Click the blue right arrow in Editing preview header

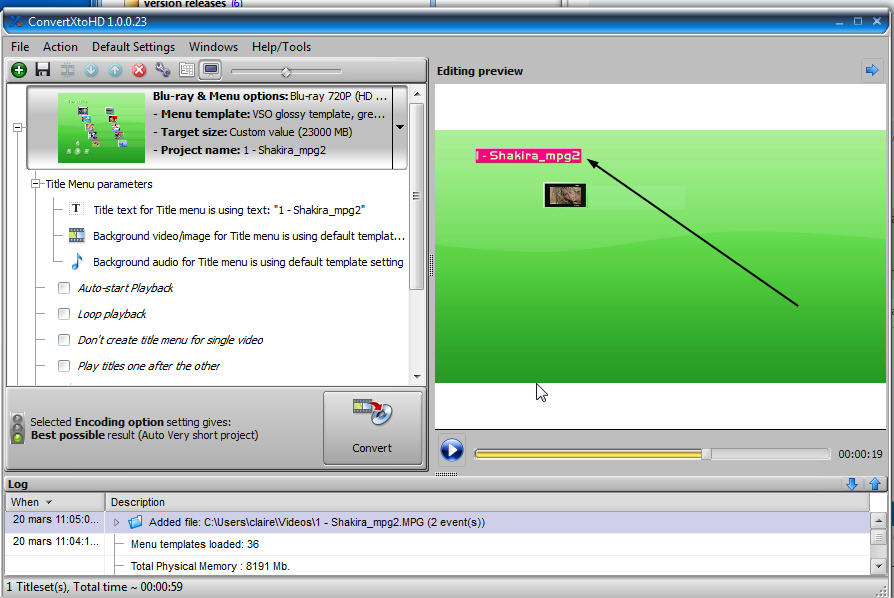click(872, 70)
